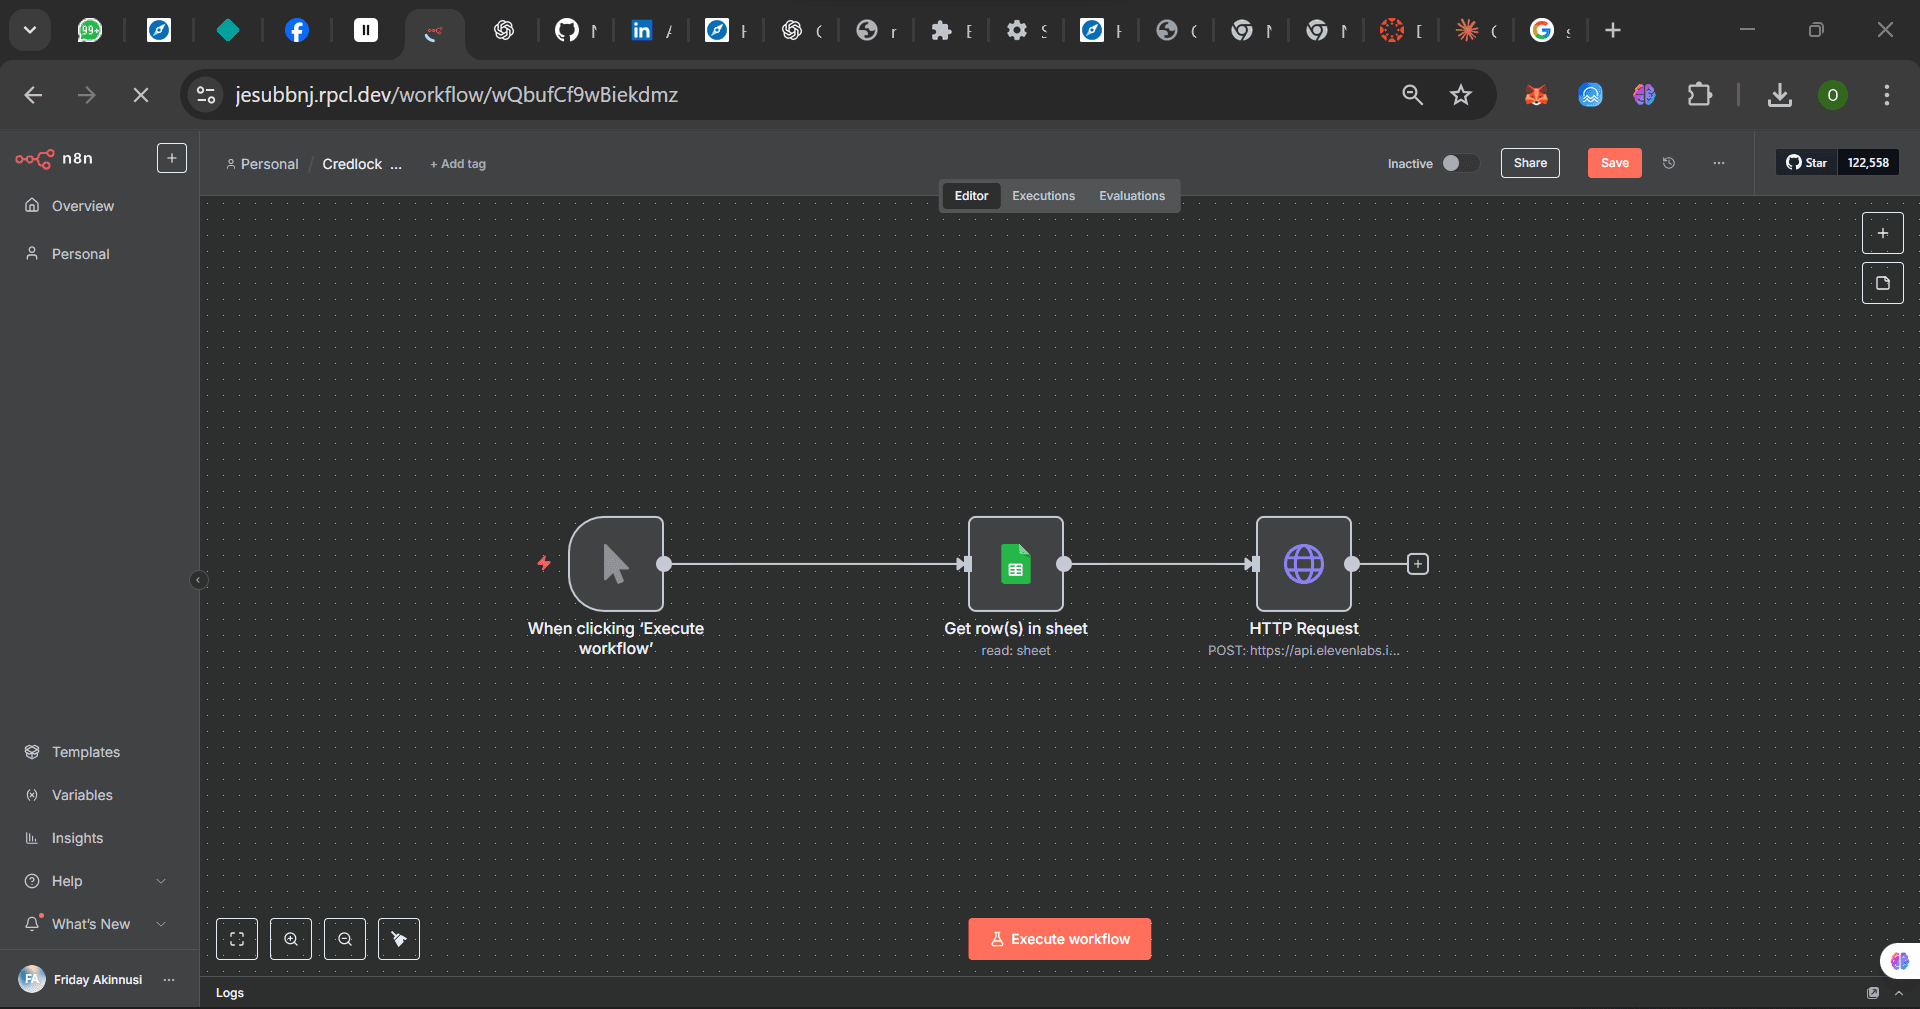This screenshot has height=1009, width=1920.
Task: Click the Share button
Action: point(1530,163)
